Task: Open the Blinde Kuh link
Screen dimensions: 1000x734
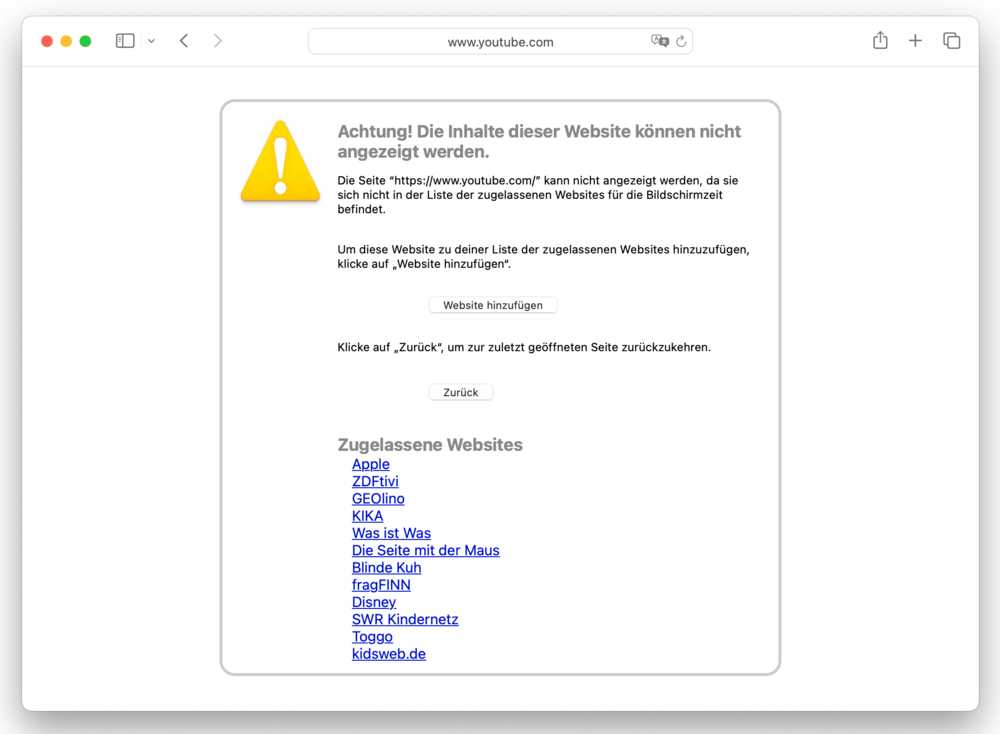Action: coord(386,568)
